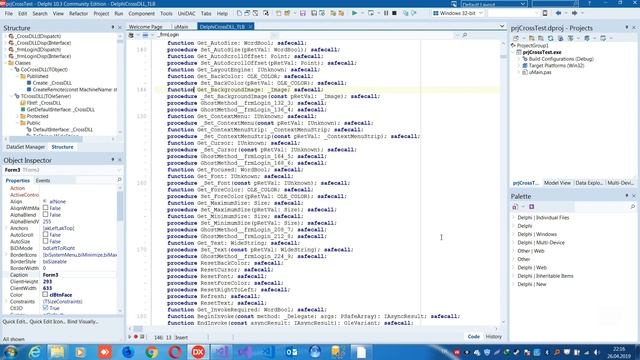640x360 pixels.
Task: Navigate forward with the right arrow
Action: pyautogui.click(x=574, y=13)
